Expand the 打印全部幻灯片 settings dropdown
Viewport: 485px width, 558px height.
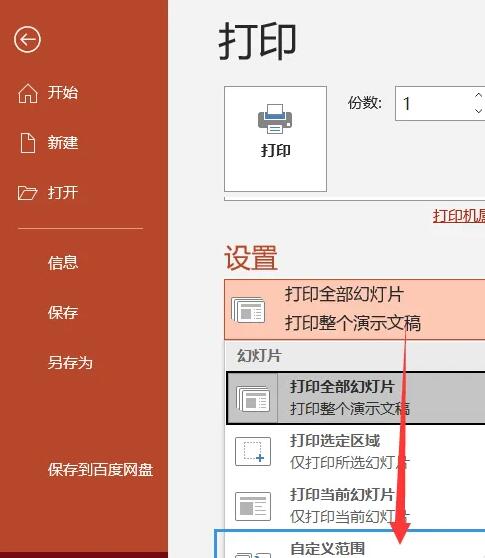click(355, 310)
